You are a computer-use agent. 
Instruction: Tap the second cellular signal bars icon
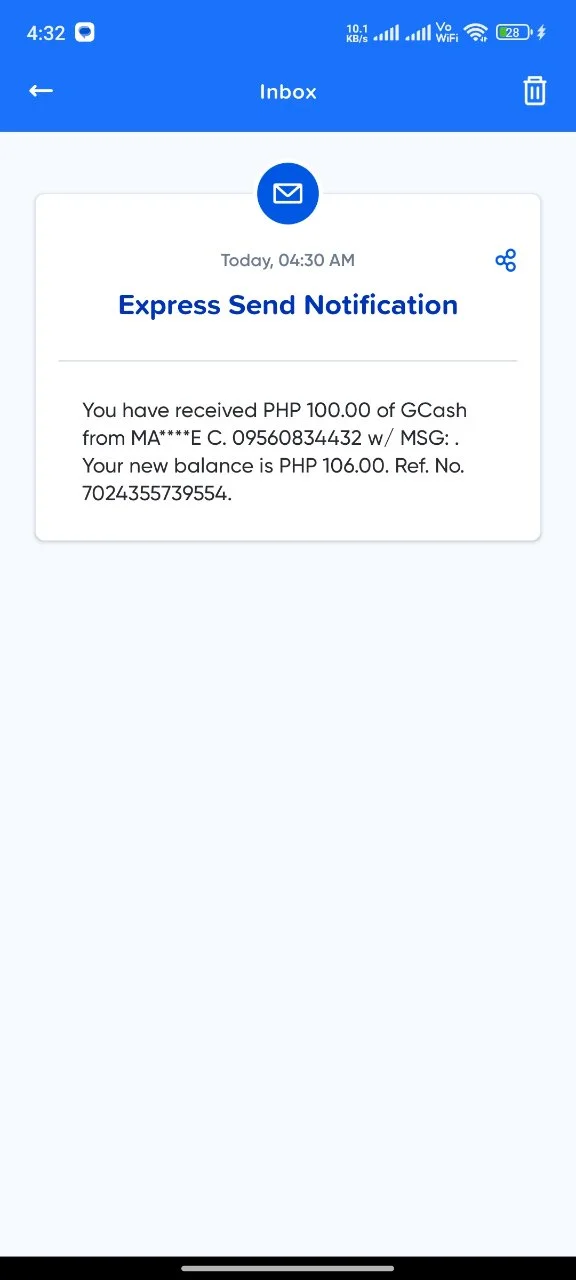coord(418,33)
